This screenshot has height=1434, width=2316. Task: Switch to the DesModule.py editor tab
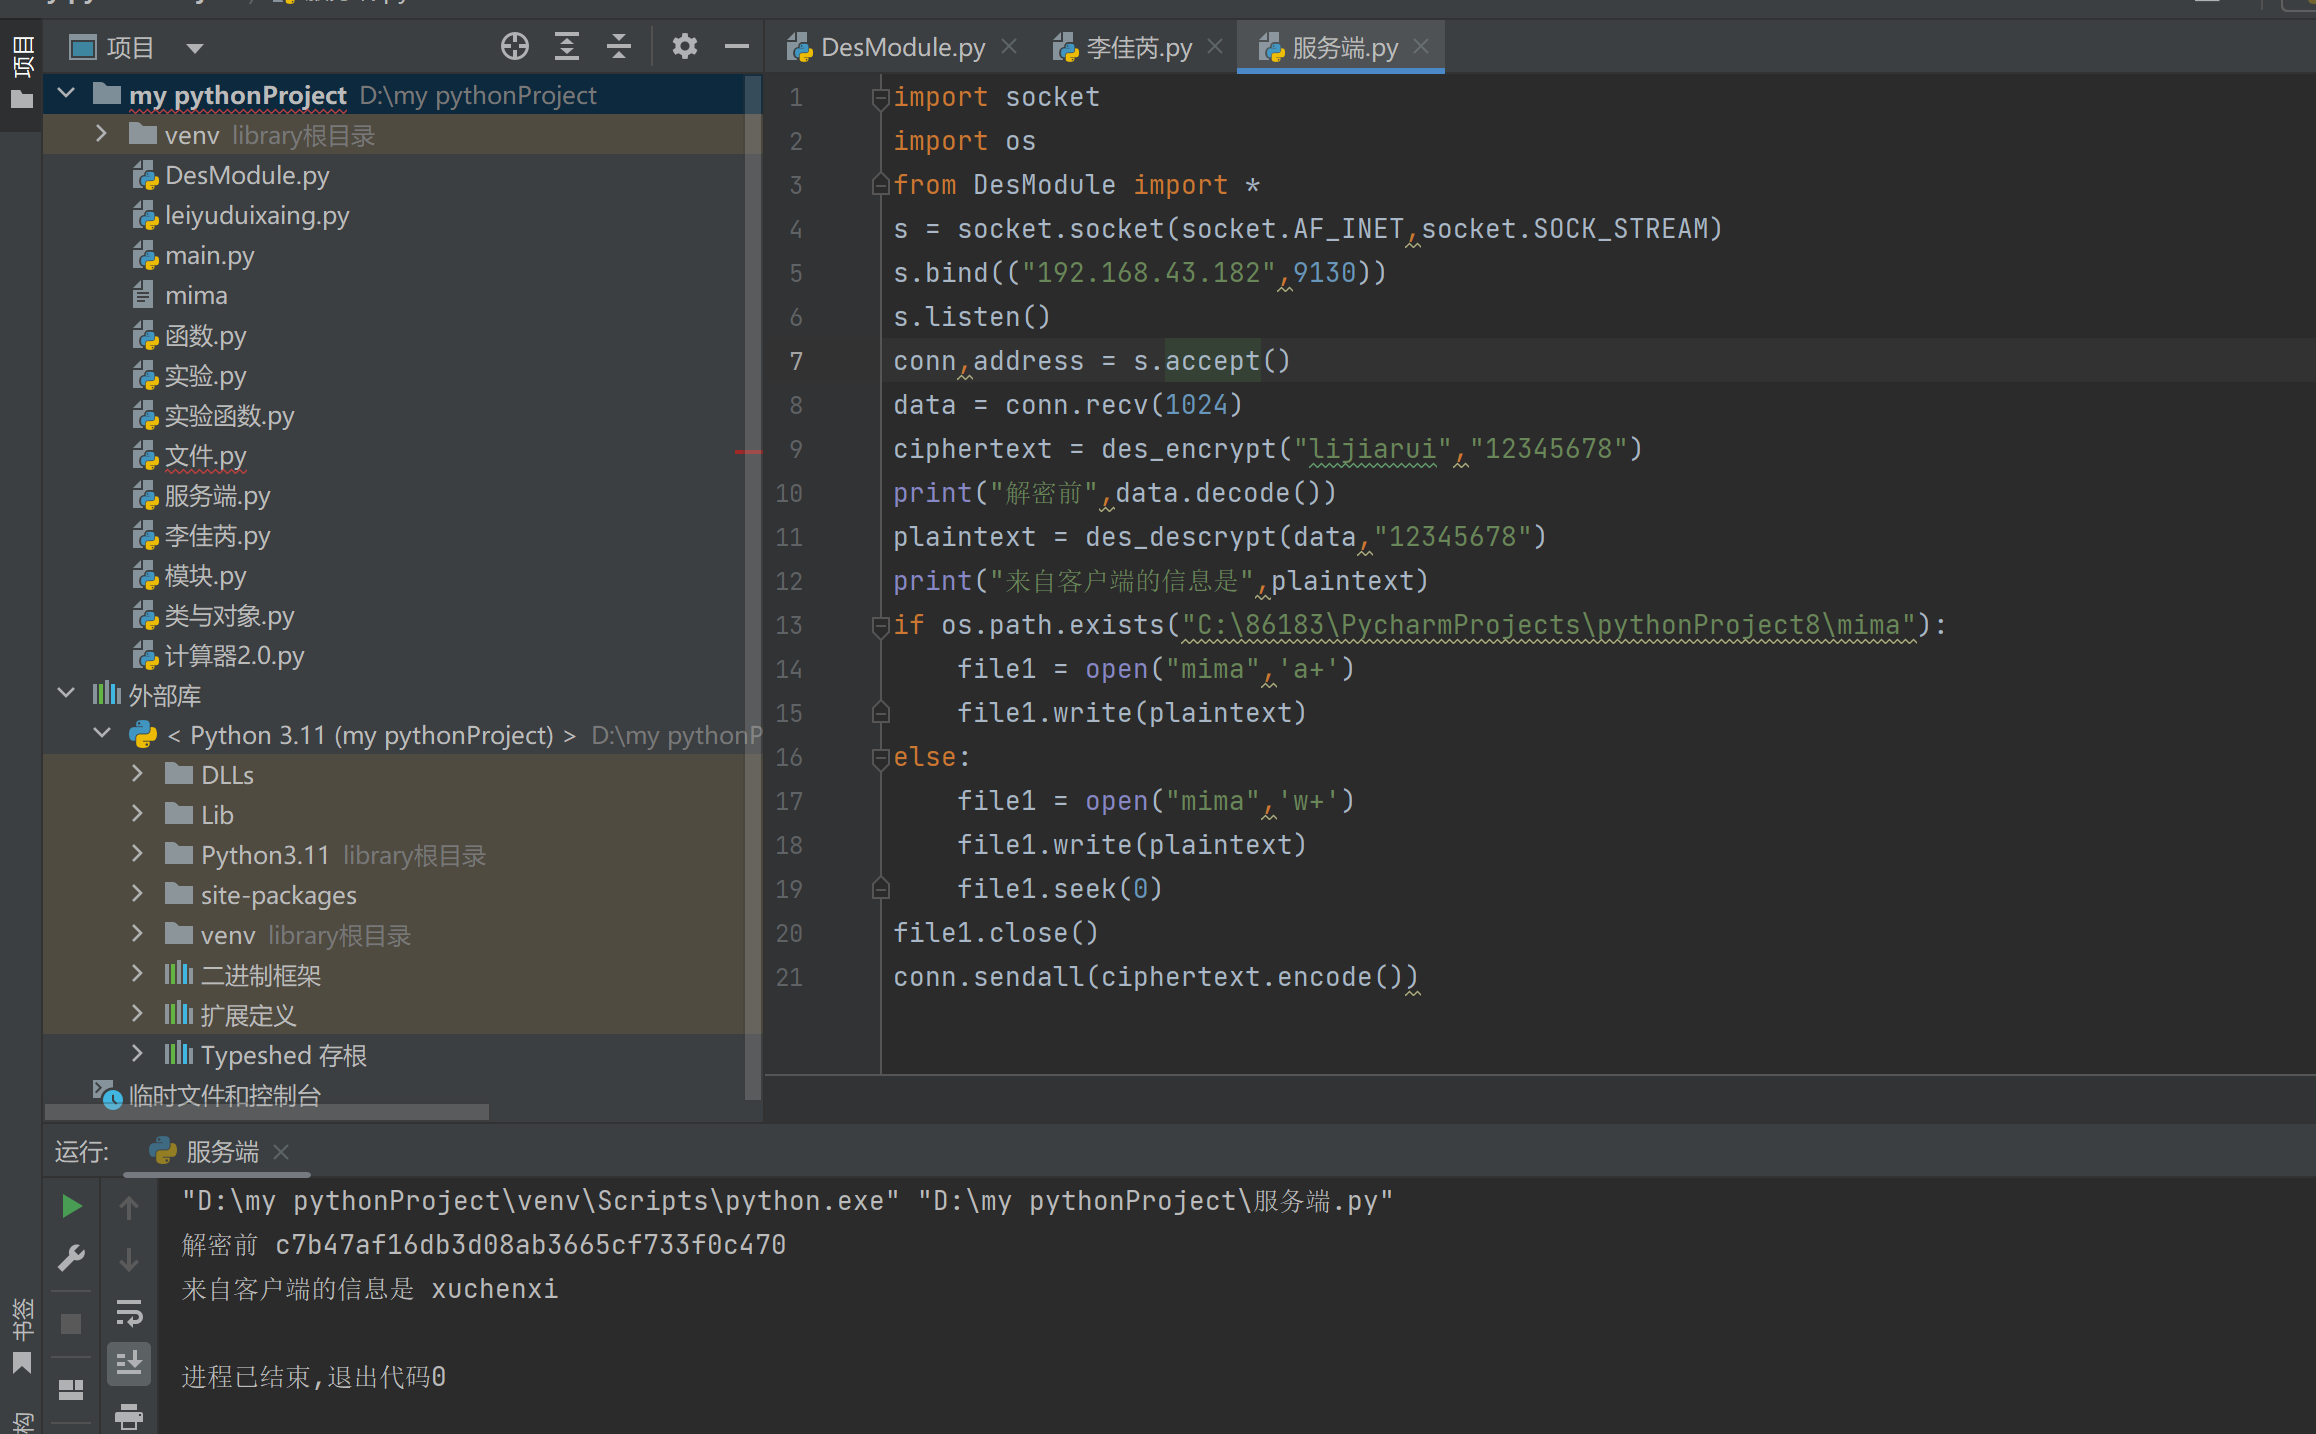[x=901, y=47]
